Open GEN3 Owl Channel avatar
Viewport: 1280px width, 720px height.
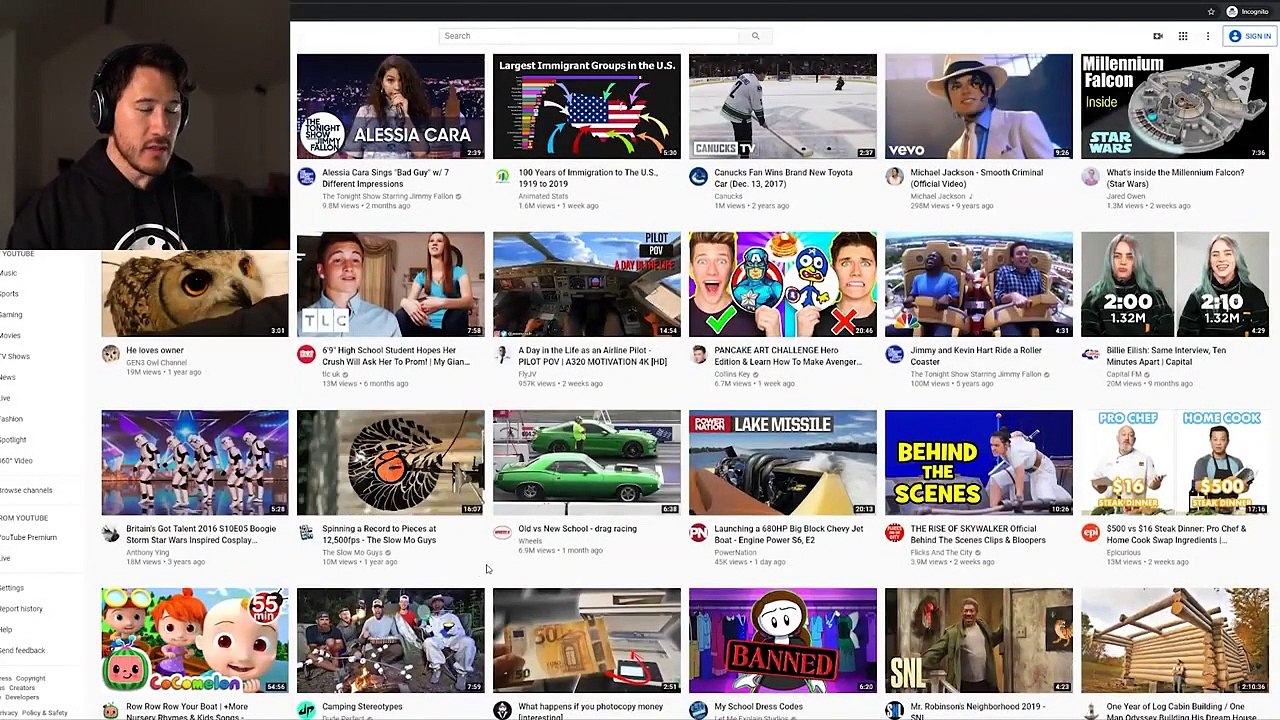[110, 355]
